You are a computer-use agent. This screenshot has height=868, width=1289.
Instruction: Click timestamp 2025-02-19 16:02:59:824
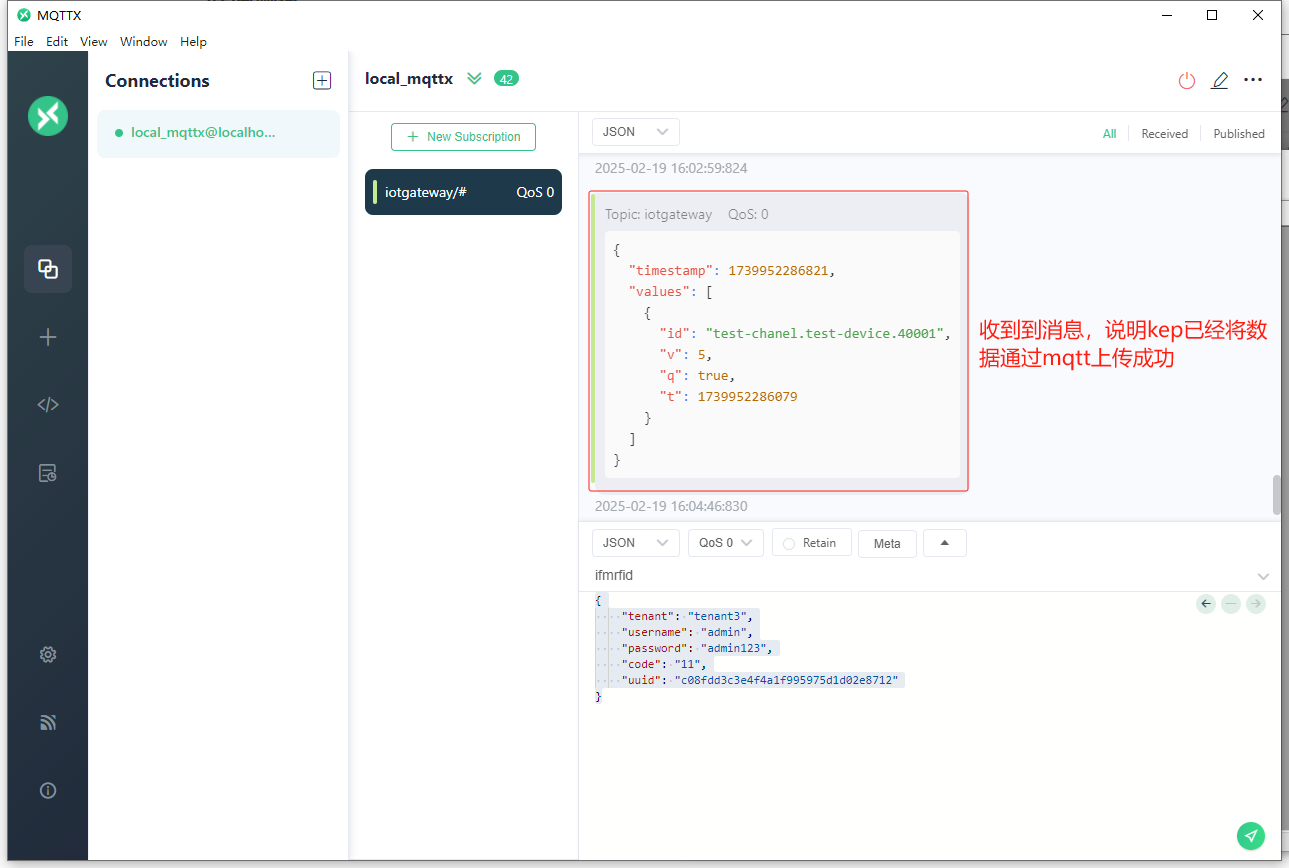tap(671, 168)
